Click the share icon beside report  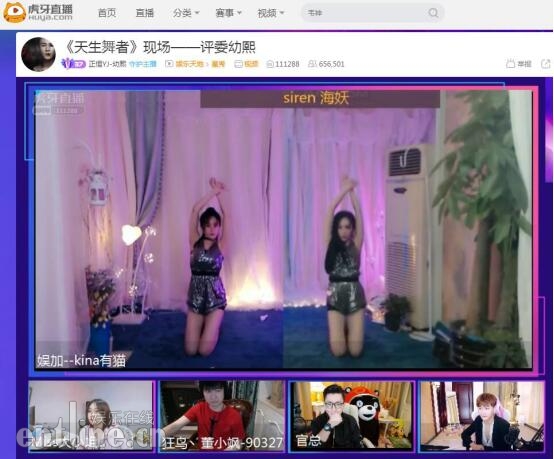point(546,64)
